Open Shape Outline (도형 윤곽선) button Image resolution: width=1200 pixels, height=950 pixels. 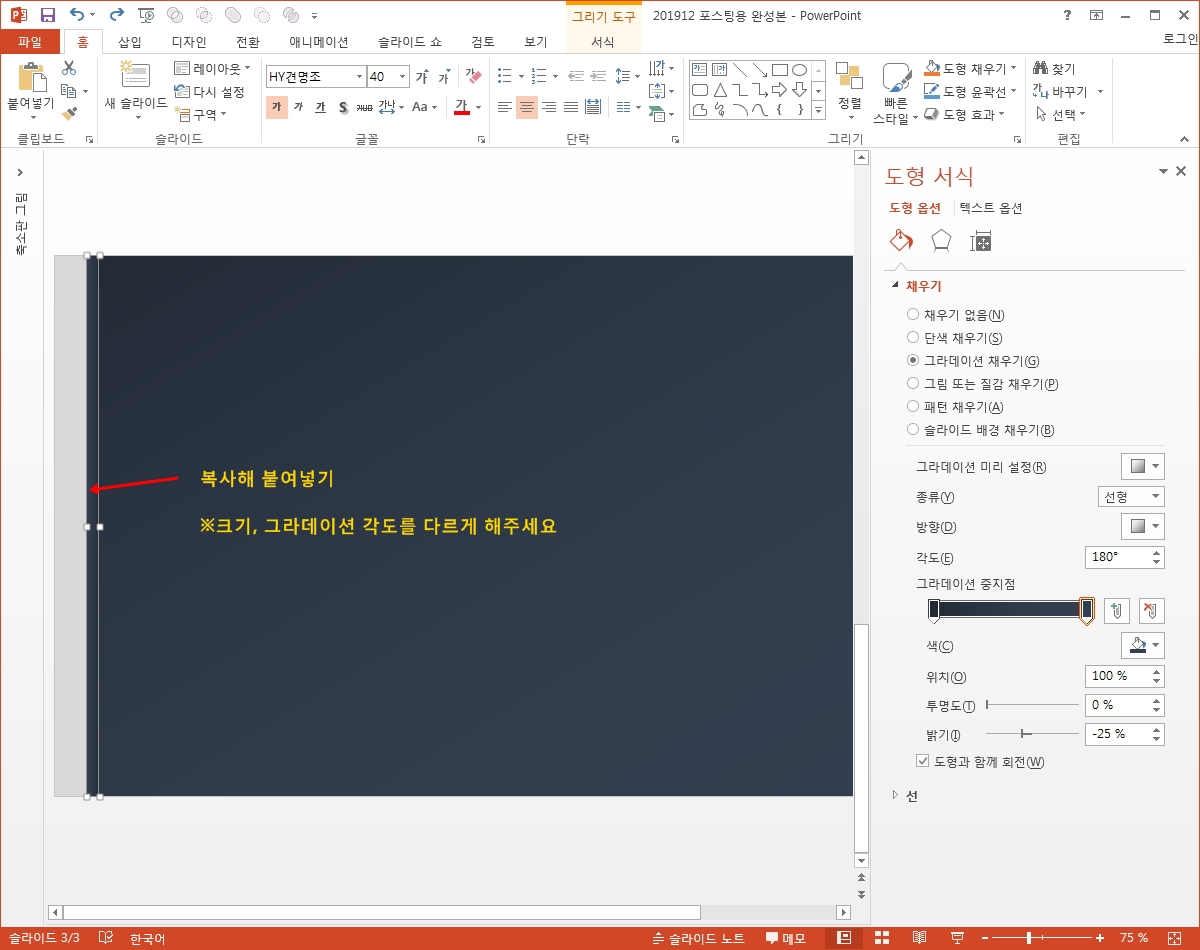[x=970, y=91]
